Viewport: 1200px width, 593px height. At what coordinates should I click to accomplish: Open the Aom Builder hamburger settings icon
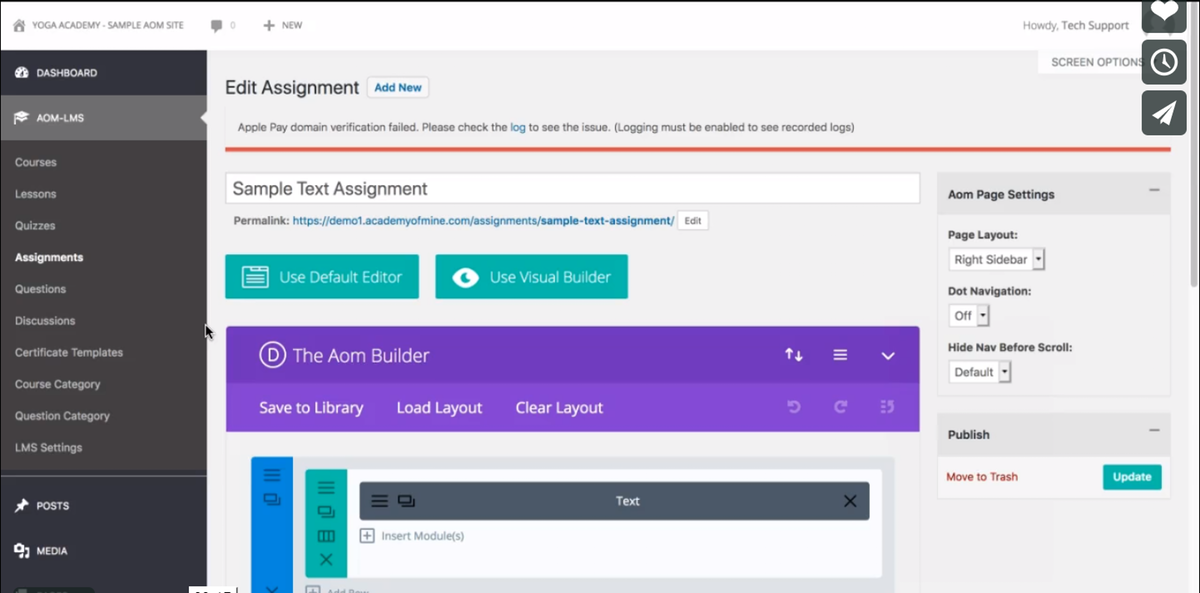pos(841,355)
